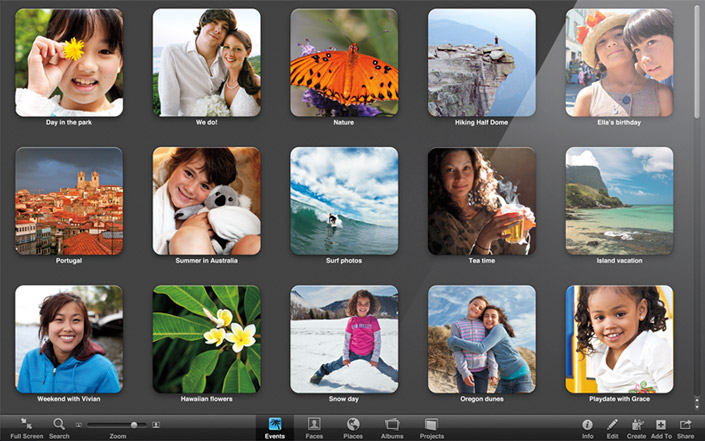Select the Island vacation event thumbnail
The width and height of the screenshot is (705, 441).
tap(619, 201)
